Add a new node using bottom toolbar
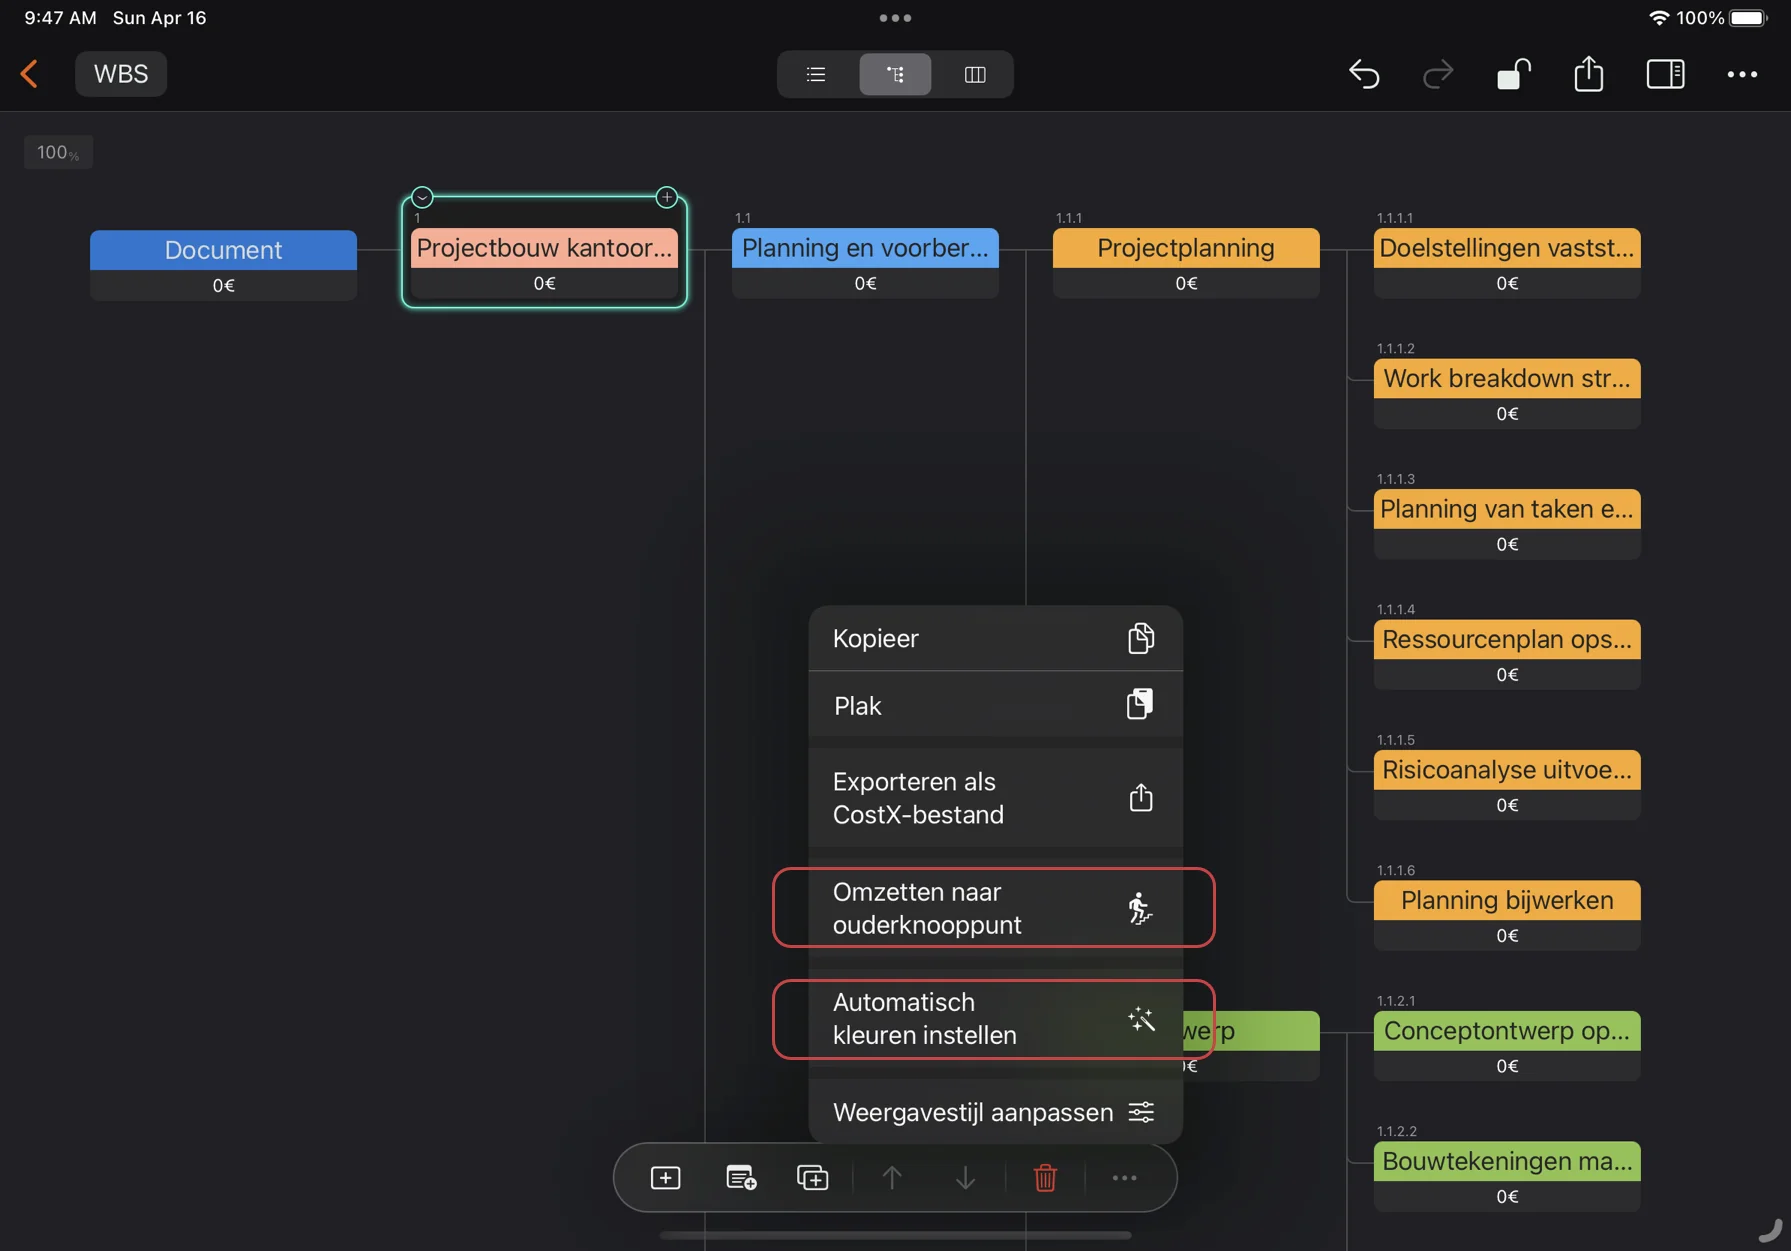 [x=665, y=1178]
